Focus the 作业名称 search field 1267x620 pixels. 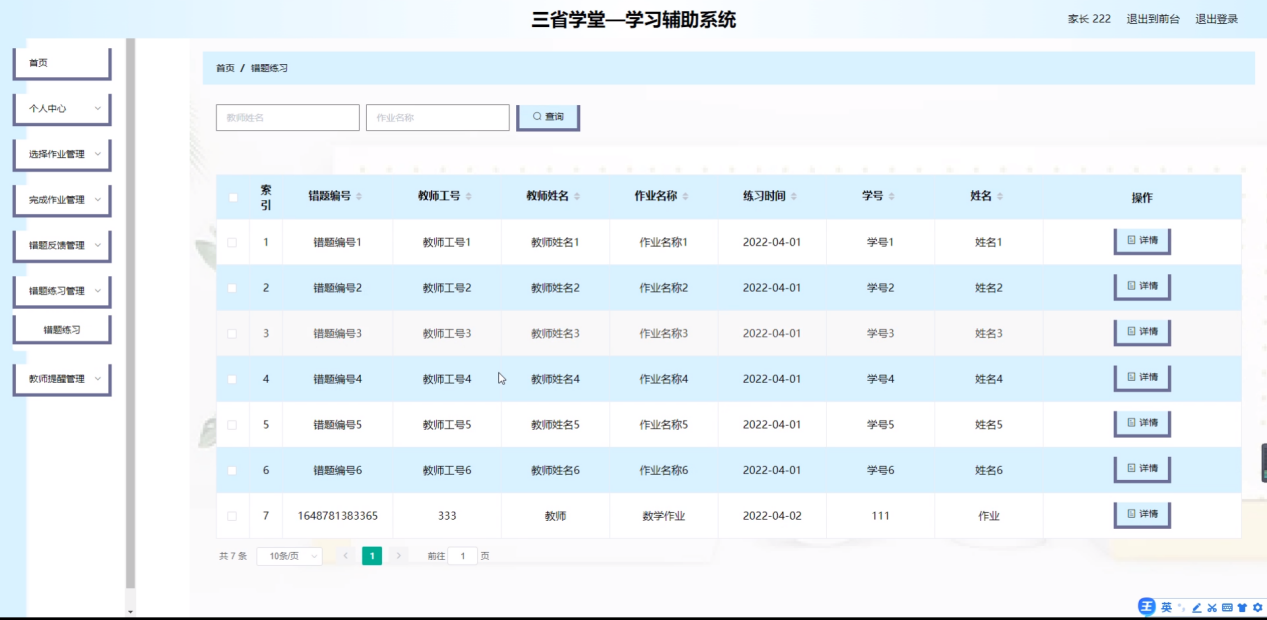[438, 117]
